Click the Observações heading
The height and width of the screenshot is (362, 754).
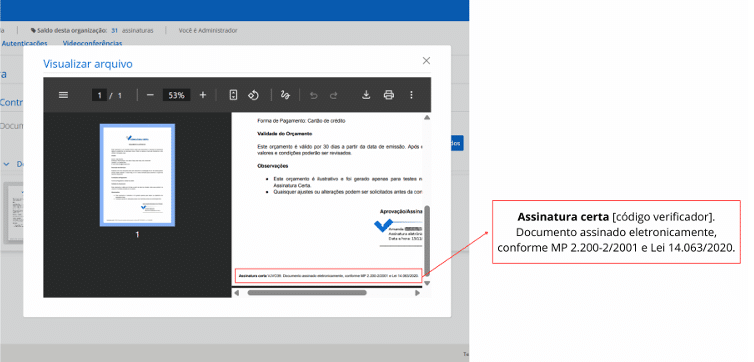point(273,166)
